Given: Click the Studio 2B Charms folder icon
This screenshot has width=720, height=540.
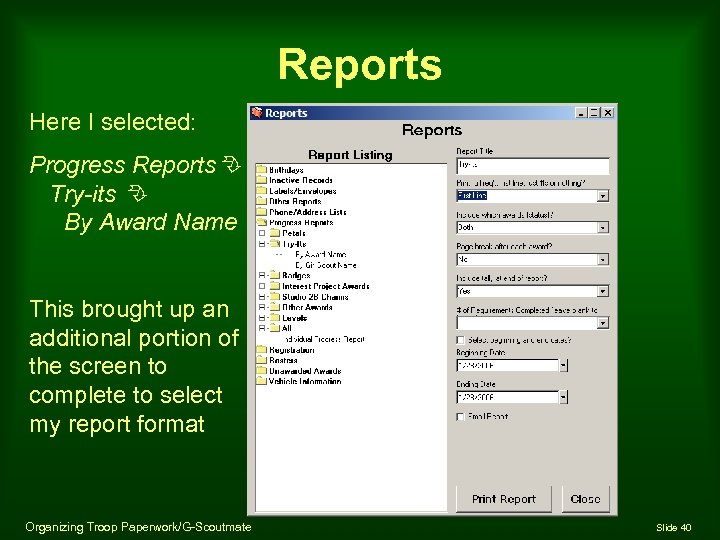Looking at the screenshot, I should (x=275, y=296).
